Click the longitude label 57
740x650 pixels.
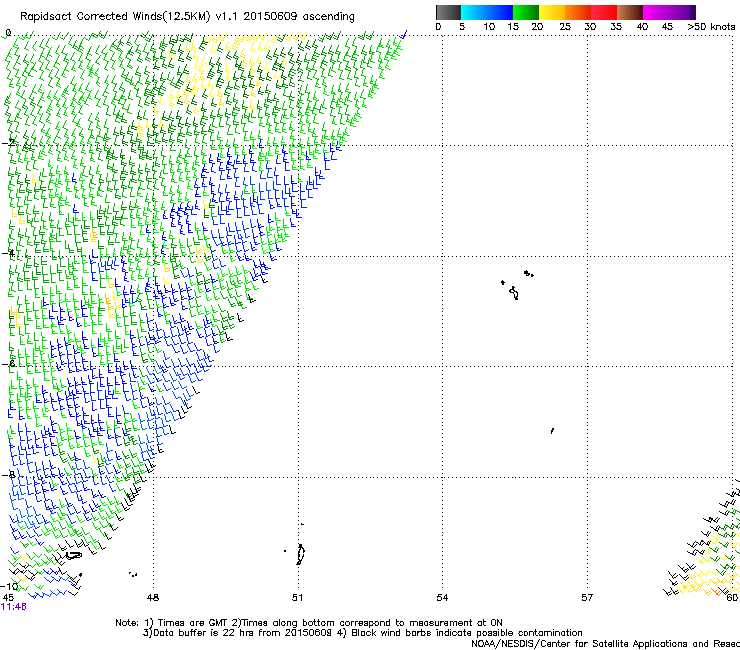point(587,598)
